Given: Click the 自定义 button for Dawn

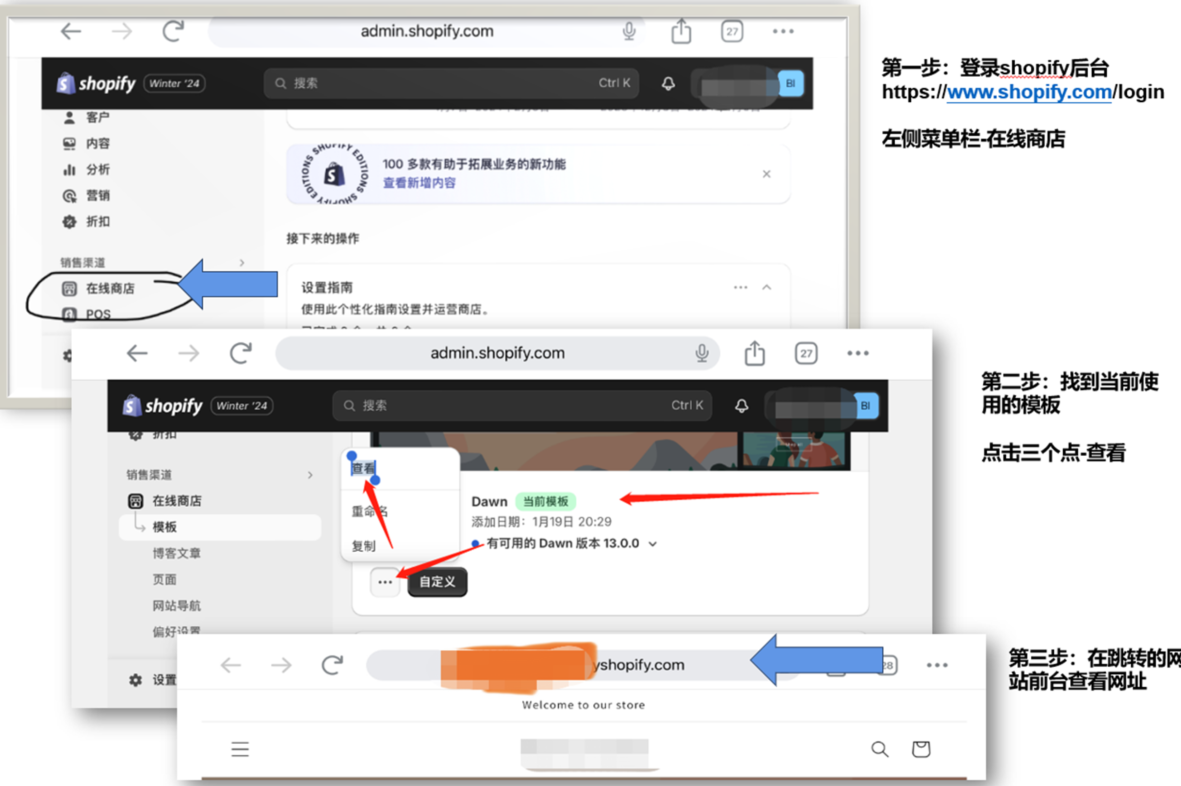Looking at the screenshot, I should coord(437,582).
